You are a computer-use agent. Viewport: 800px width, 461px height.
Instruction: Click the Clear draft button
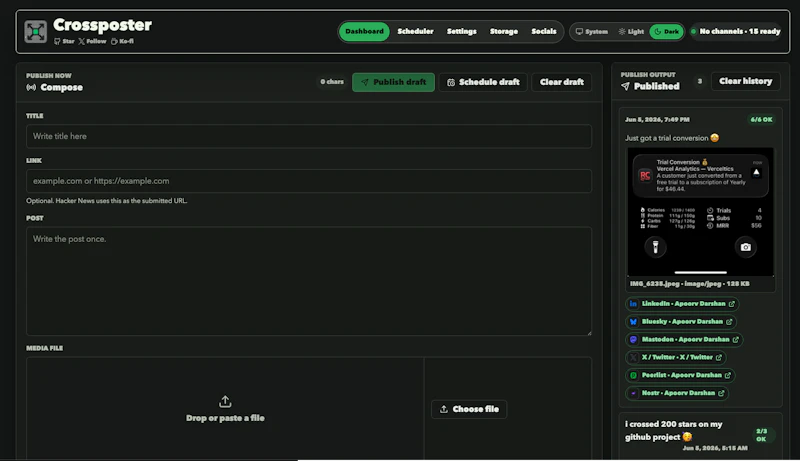562,82
